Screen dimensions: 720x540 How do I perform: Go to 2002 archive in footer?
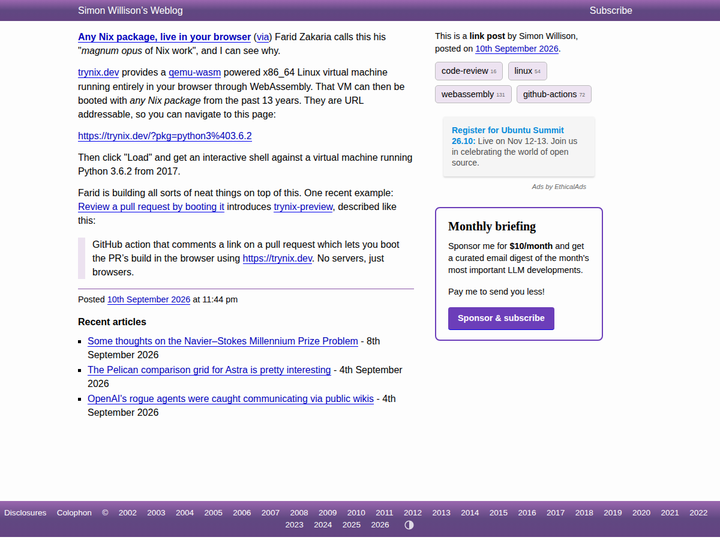click(x=127, y=512)
